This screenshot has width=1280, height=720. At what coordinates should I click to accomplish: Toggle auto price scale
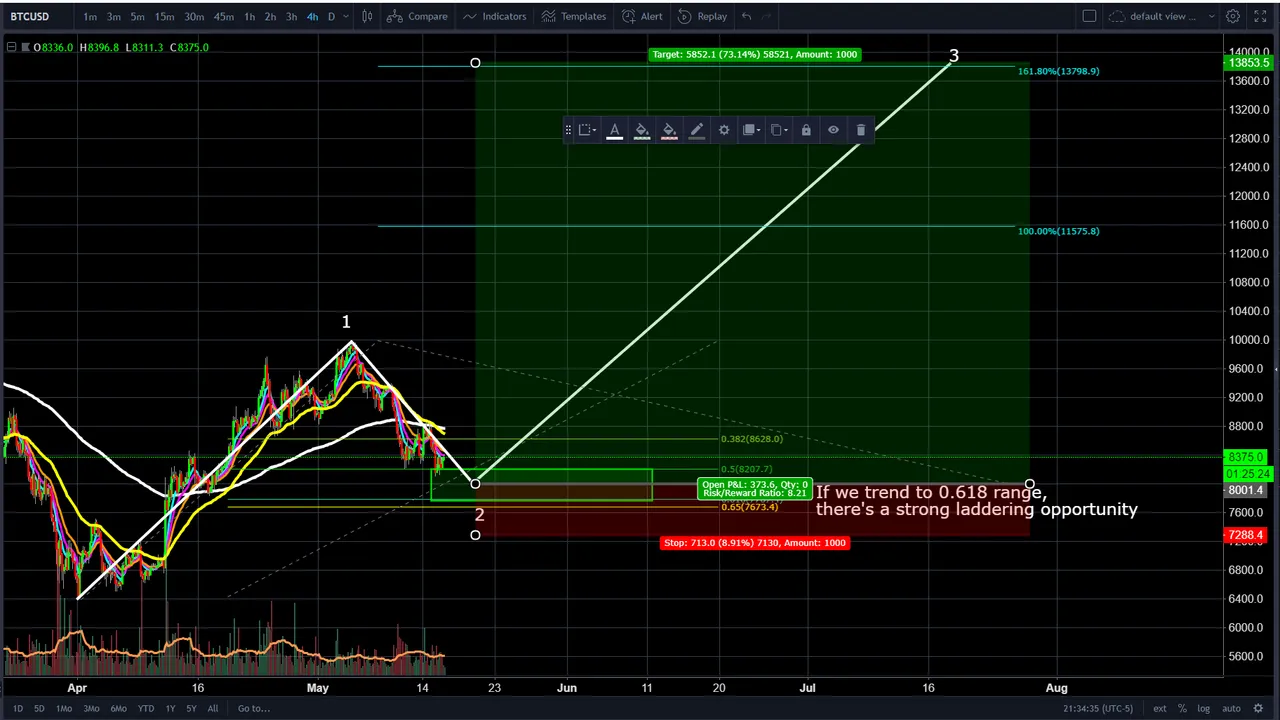coord(1231,708)
